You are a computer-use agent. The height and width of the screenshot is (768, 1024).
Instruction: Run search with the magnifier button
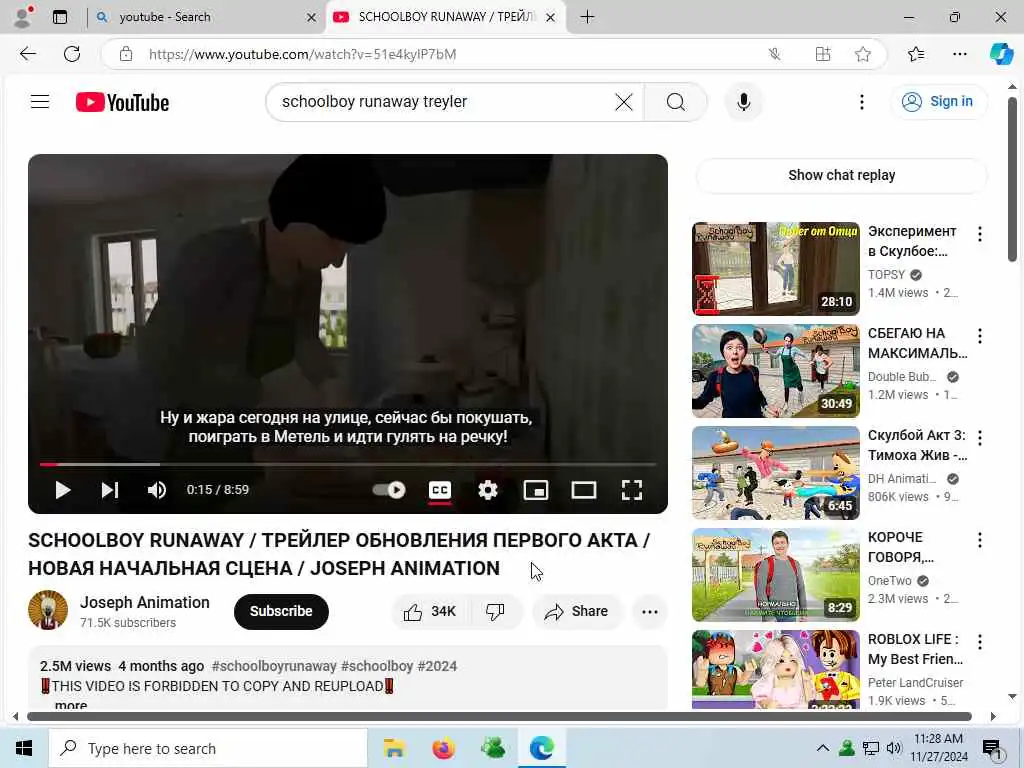pyautogui.click(x=675, y=102)
